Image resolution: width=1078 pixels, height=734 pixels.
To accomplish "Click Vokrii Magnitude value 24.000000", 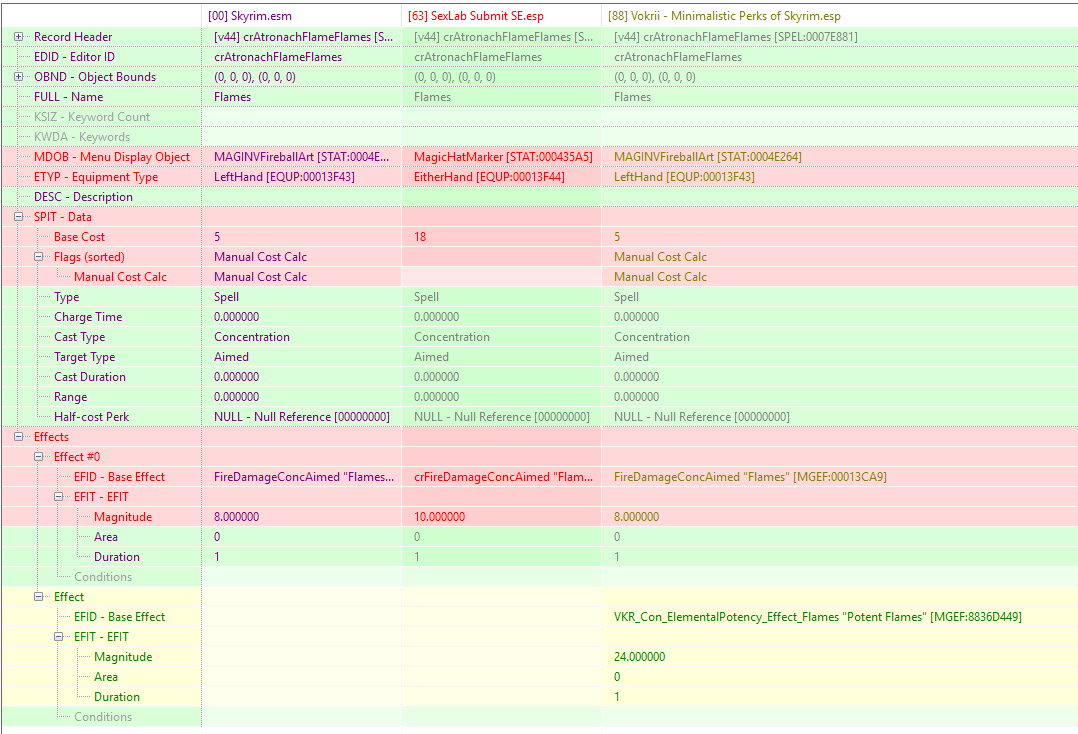I will (639, 656).
